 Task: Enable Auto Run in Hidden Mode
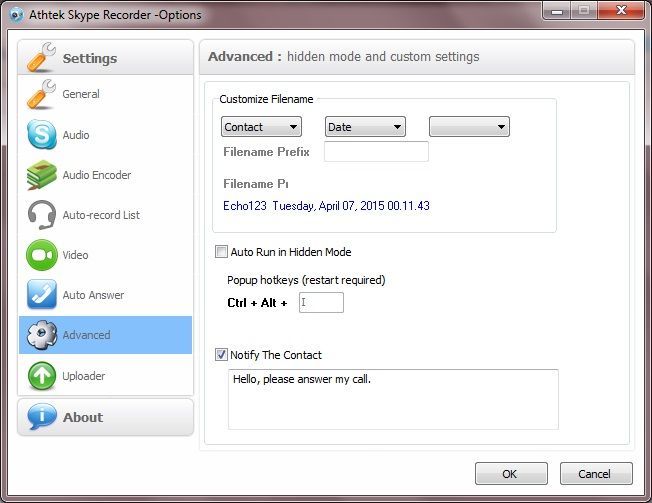pyautogui.click(x=221, y=252)
